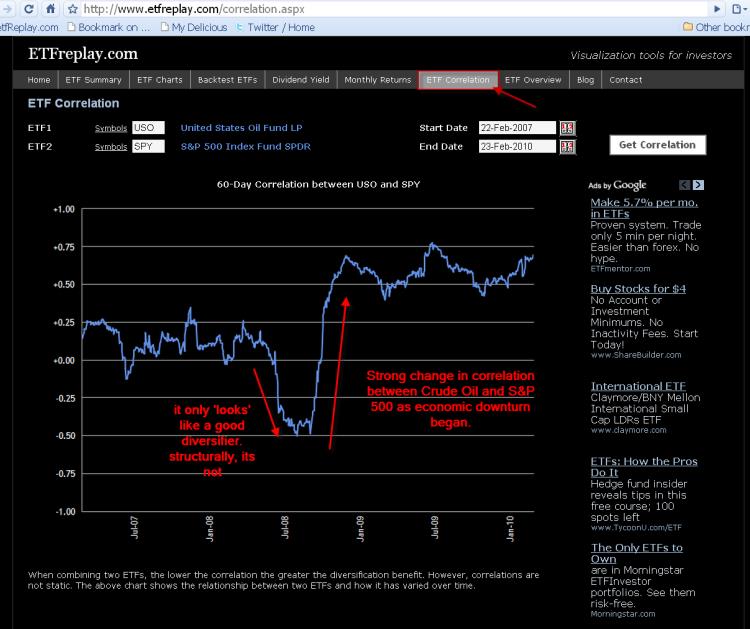Open ad 'The Only ETFs to Own'

click(637, 553)
